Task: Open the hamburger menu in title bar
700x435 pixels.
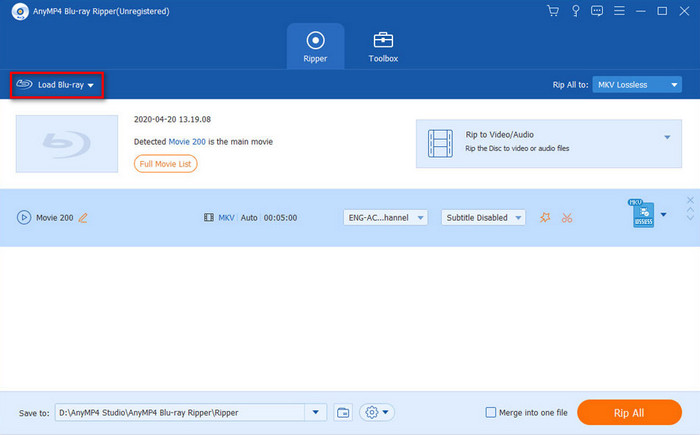Action: 619,11
